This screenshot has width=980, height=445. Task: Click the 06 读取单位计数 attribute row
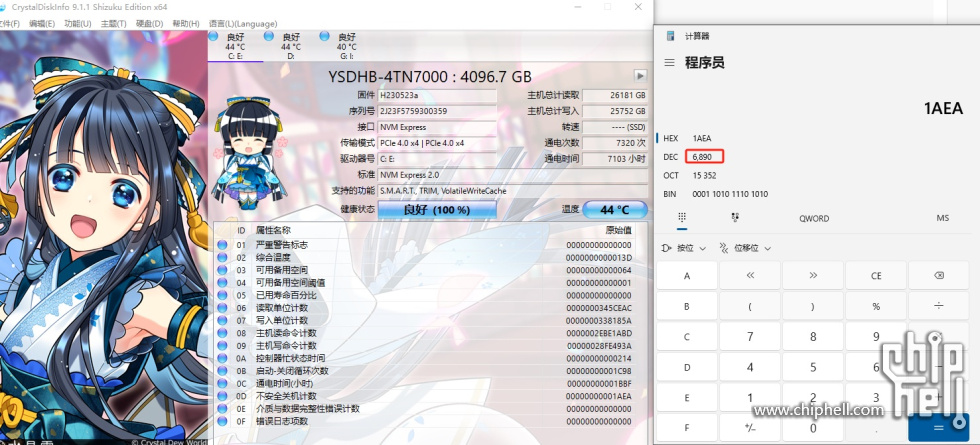[425, 308]
